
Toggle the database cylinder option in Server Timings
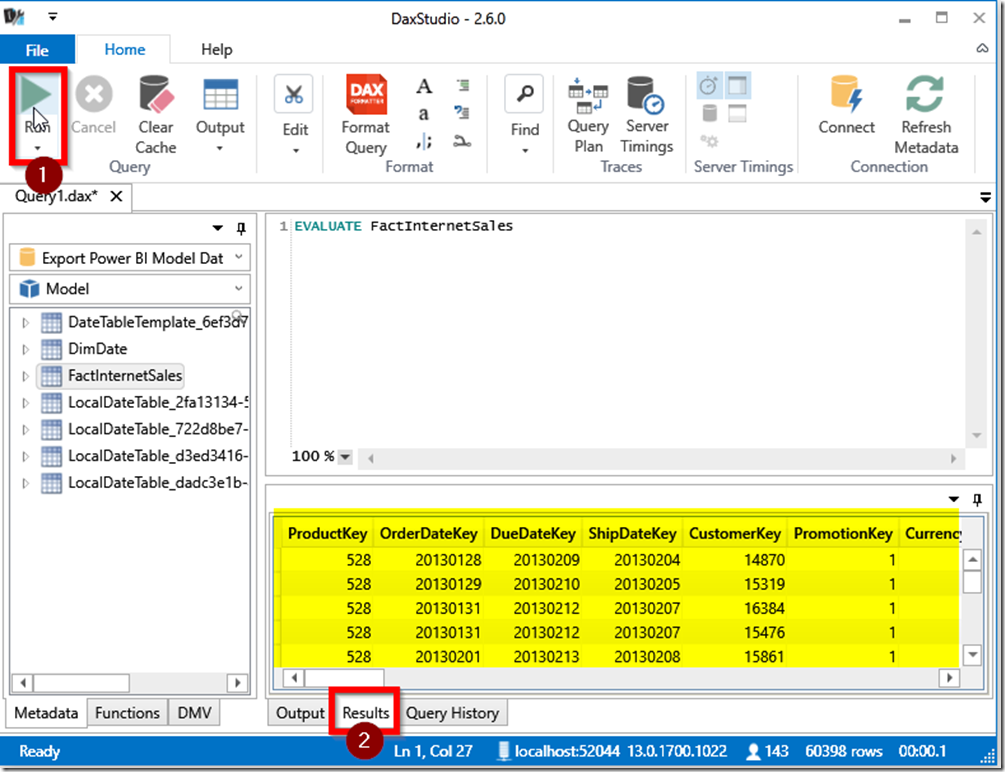710,113
